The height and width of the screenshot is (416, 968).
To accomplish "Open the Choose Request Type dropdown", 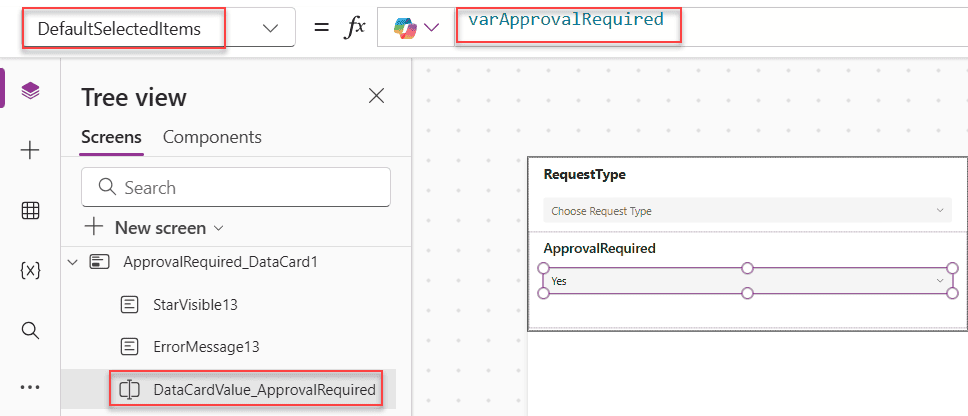I will [x=748, y=210].
